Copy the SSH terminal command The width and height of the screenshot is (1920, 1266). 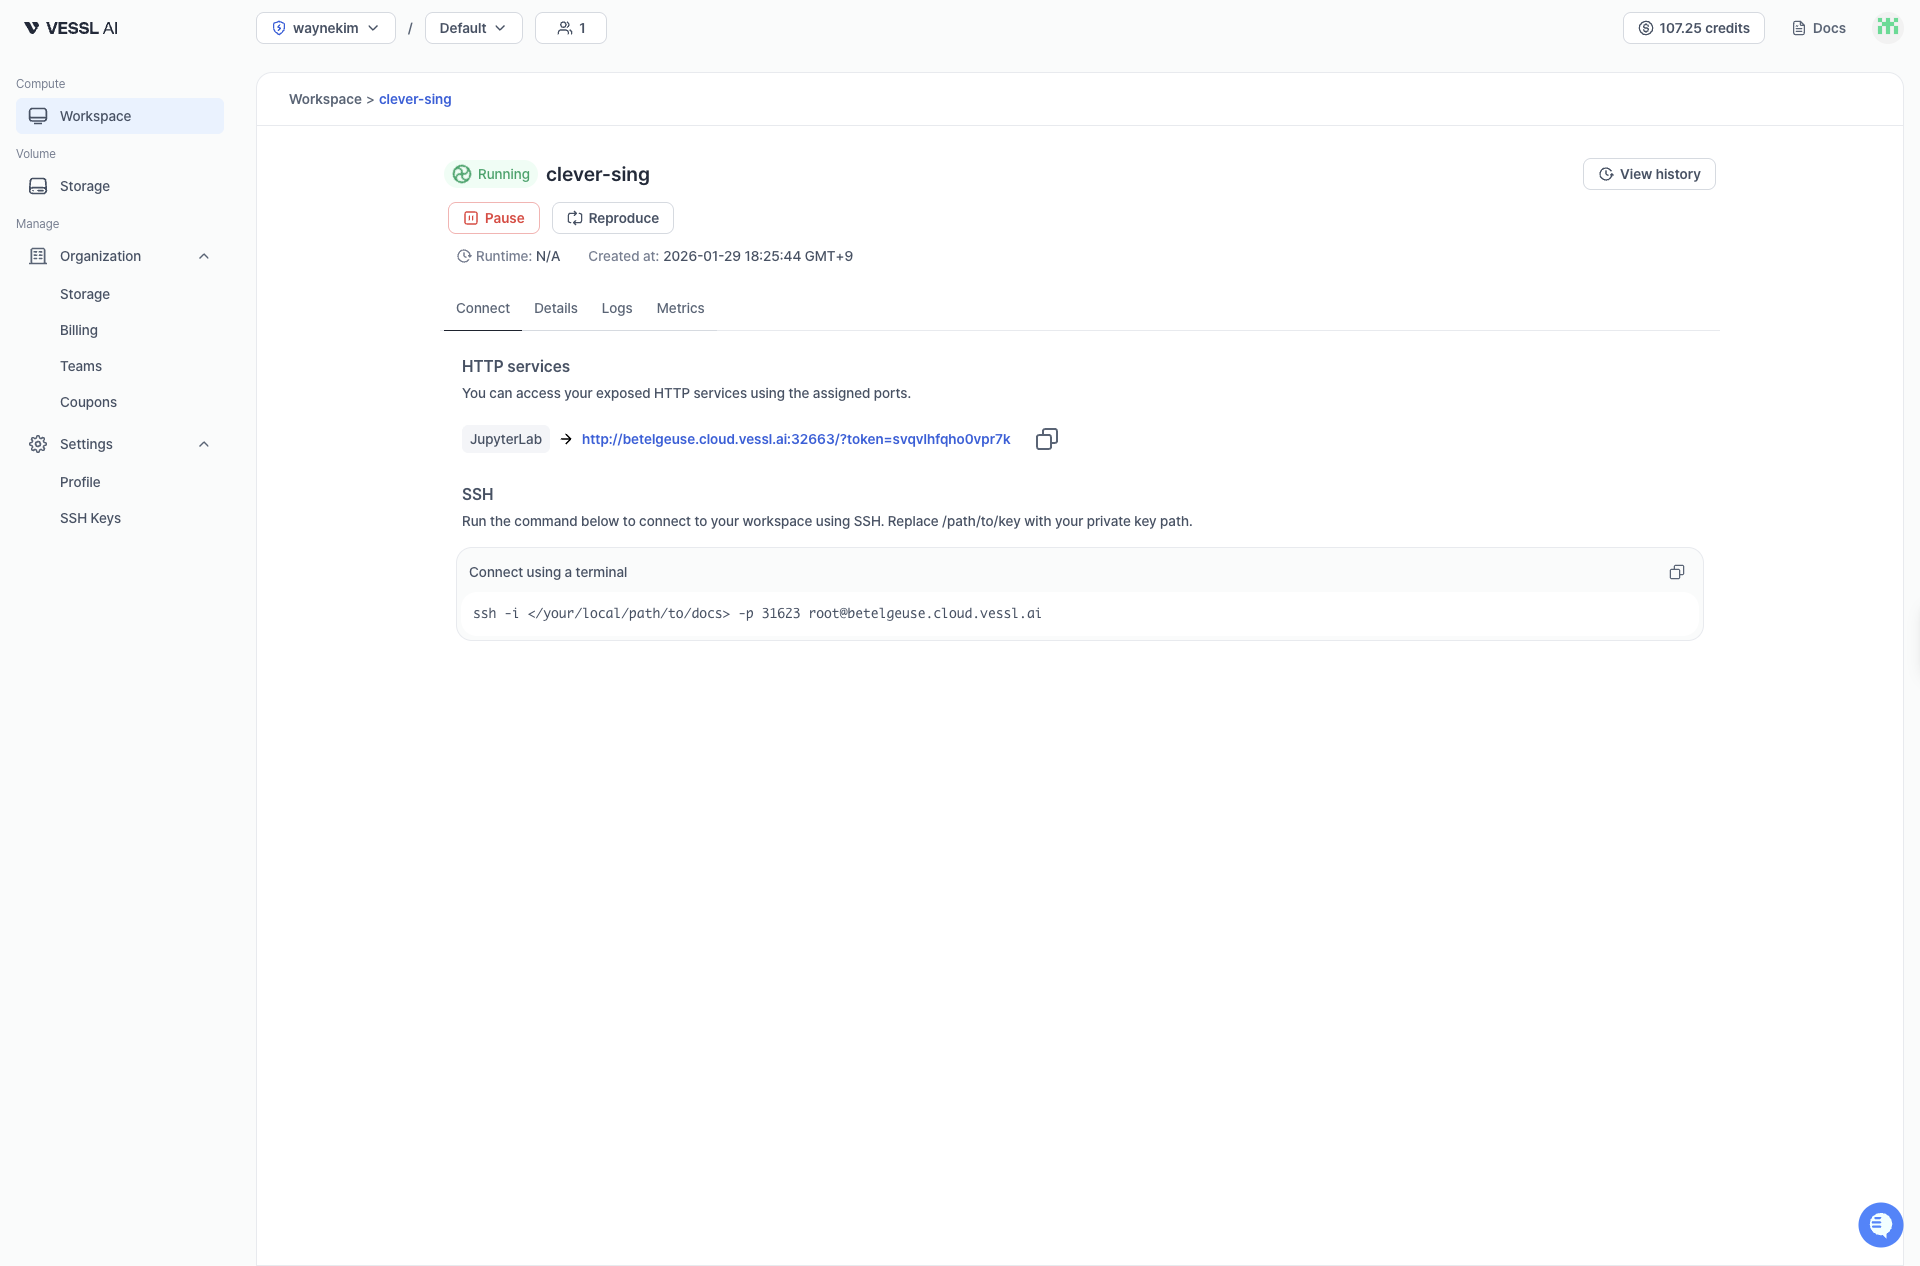click(x=1676, y=571)
